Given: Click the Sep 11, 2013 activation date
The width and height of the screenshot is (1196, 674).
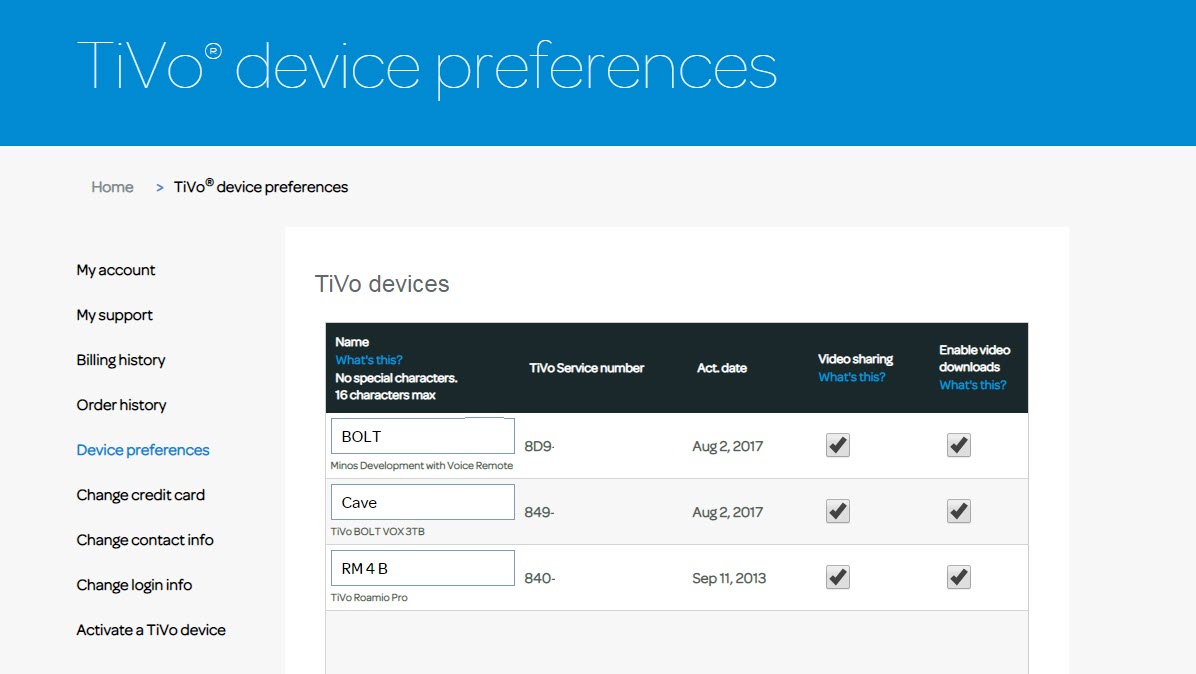Looking at the screenshot, I should click(729, 578).
